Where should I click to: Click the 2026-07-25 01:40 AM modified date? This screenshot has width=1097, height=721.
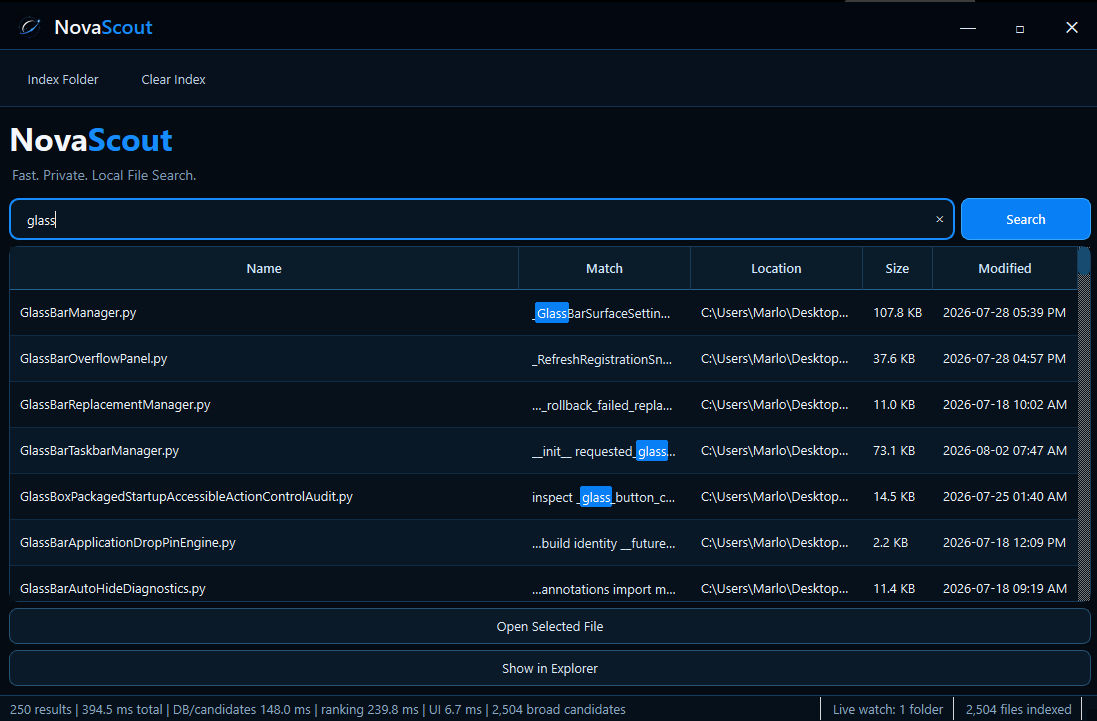coord(1005,497)
